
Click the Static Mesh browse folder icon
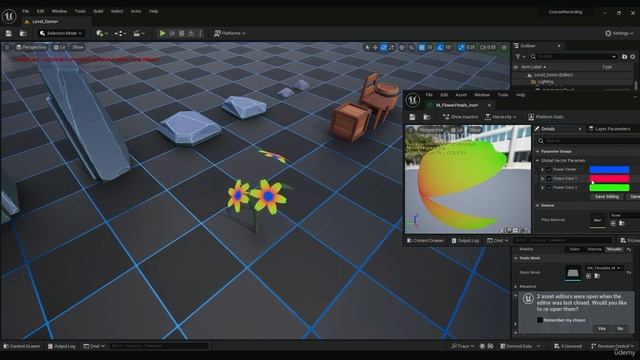pyautogui.click(x=597, y=276)
